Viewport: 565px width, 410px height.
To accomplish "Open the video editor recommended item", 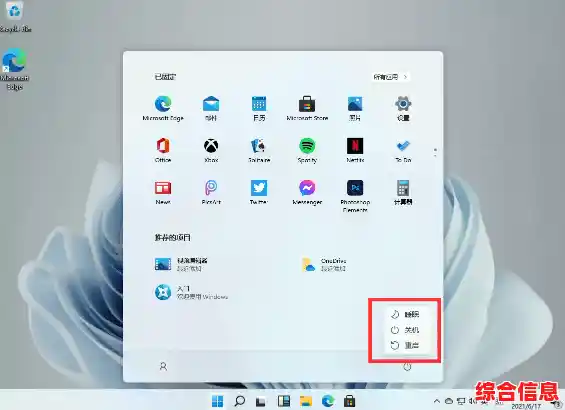I will pos(181,264).
